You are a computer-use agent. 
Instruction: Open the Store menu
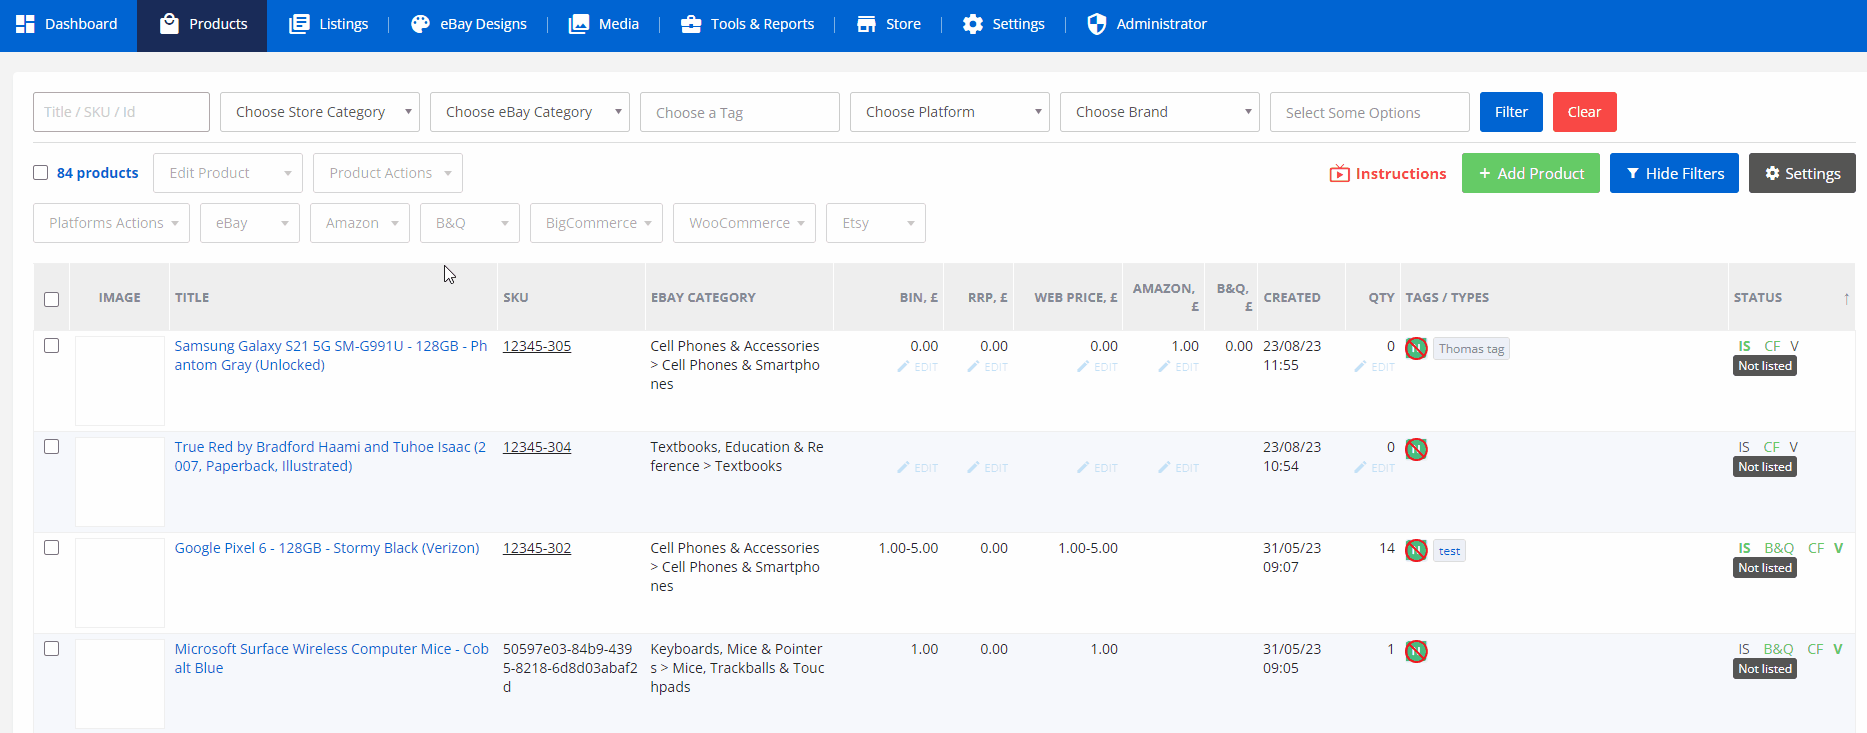click(x=889, y=24)
